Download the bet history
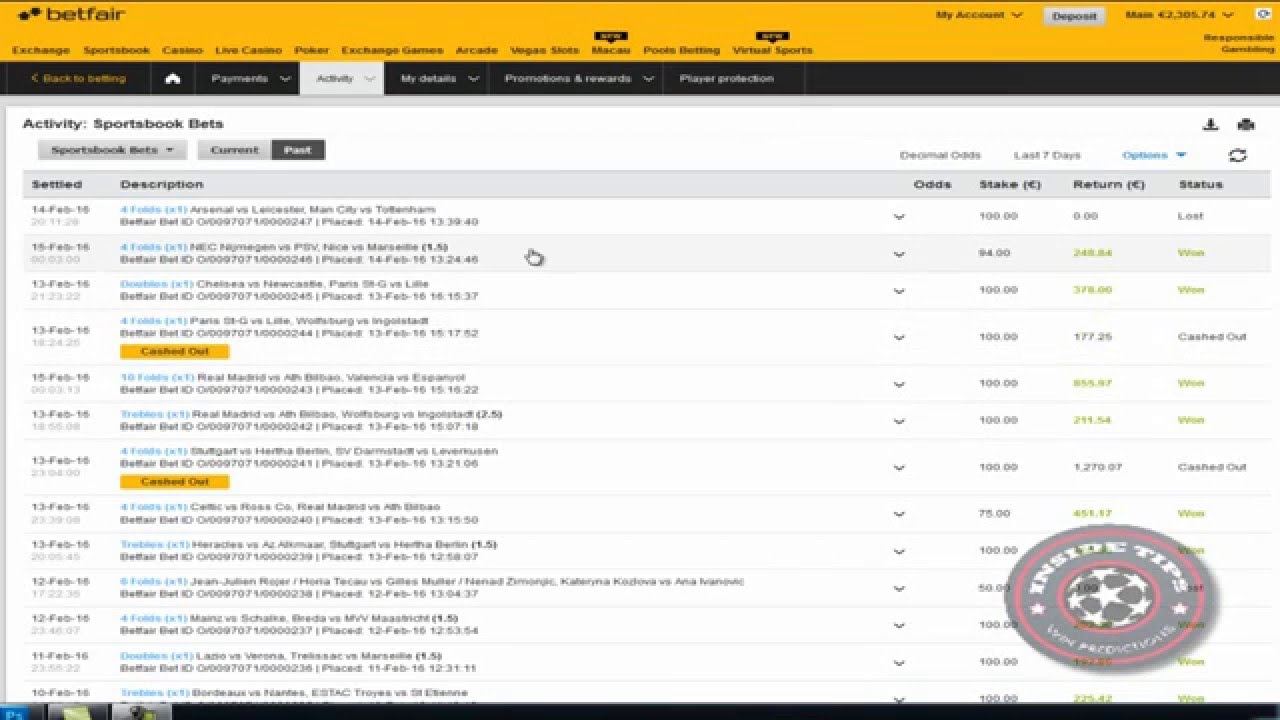This screenshot has width=1280, height=720. click(1210, 125)
